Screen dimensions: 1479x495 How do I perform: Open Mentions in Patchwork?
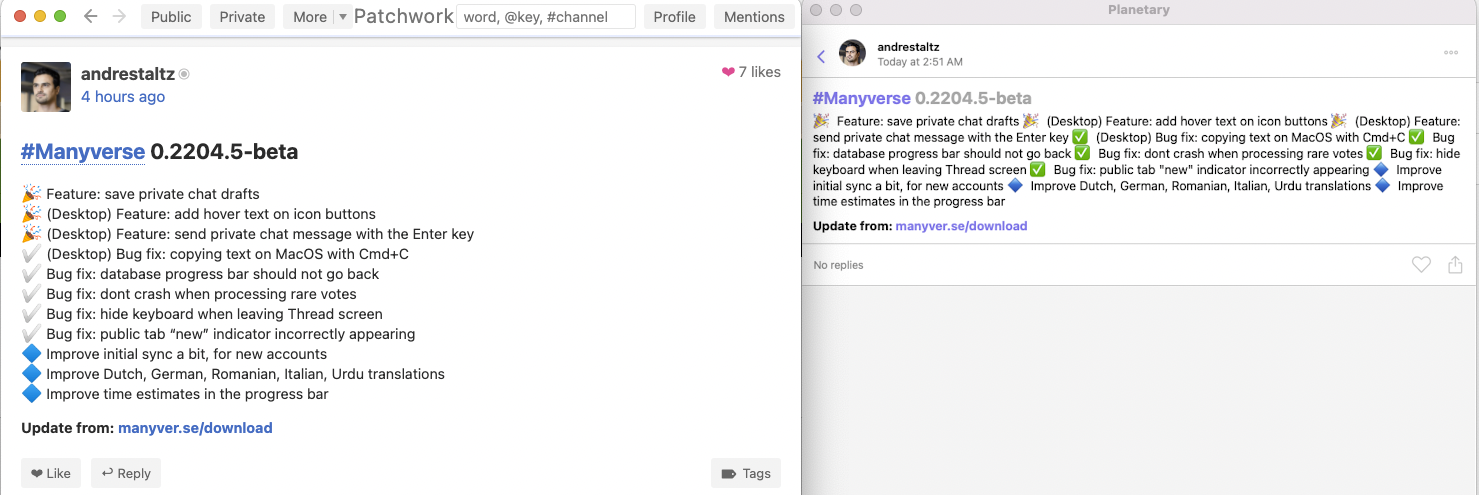(754, 17)
